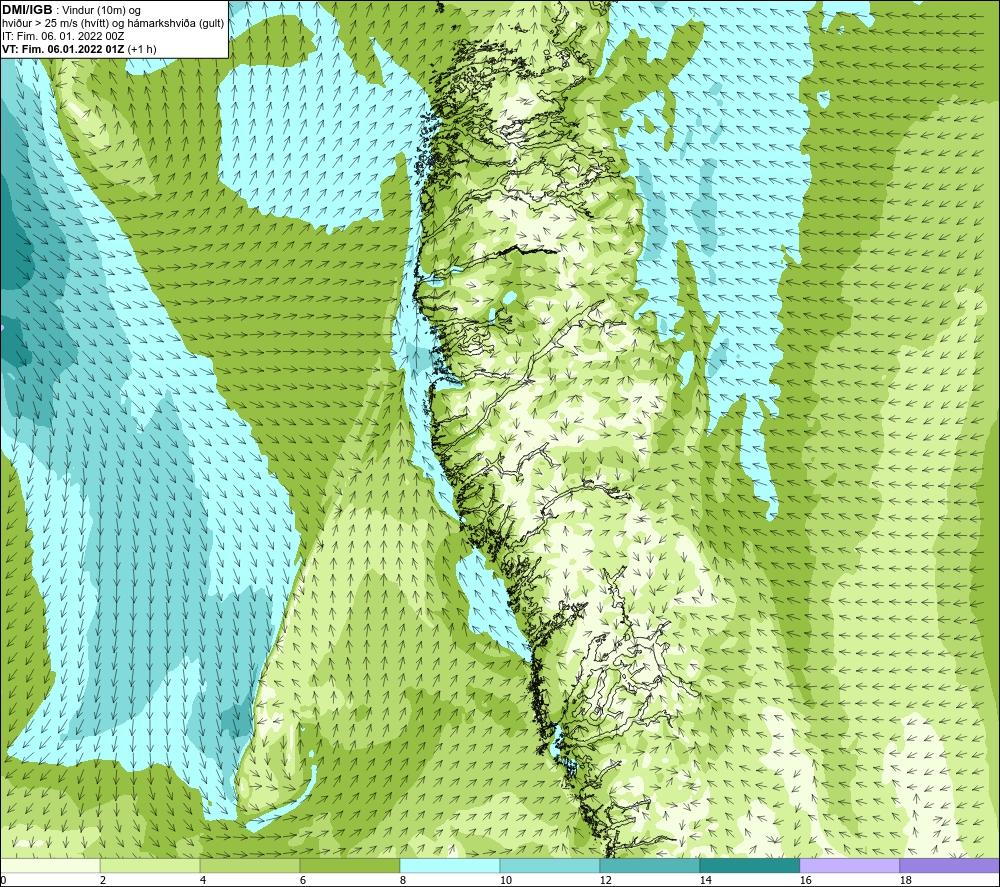Click the '6' scale label
This screenshot has width=1000, height=887.
tap(303, 880)
